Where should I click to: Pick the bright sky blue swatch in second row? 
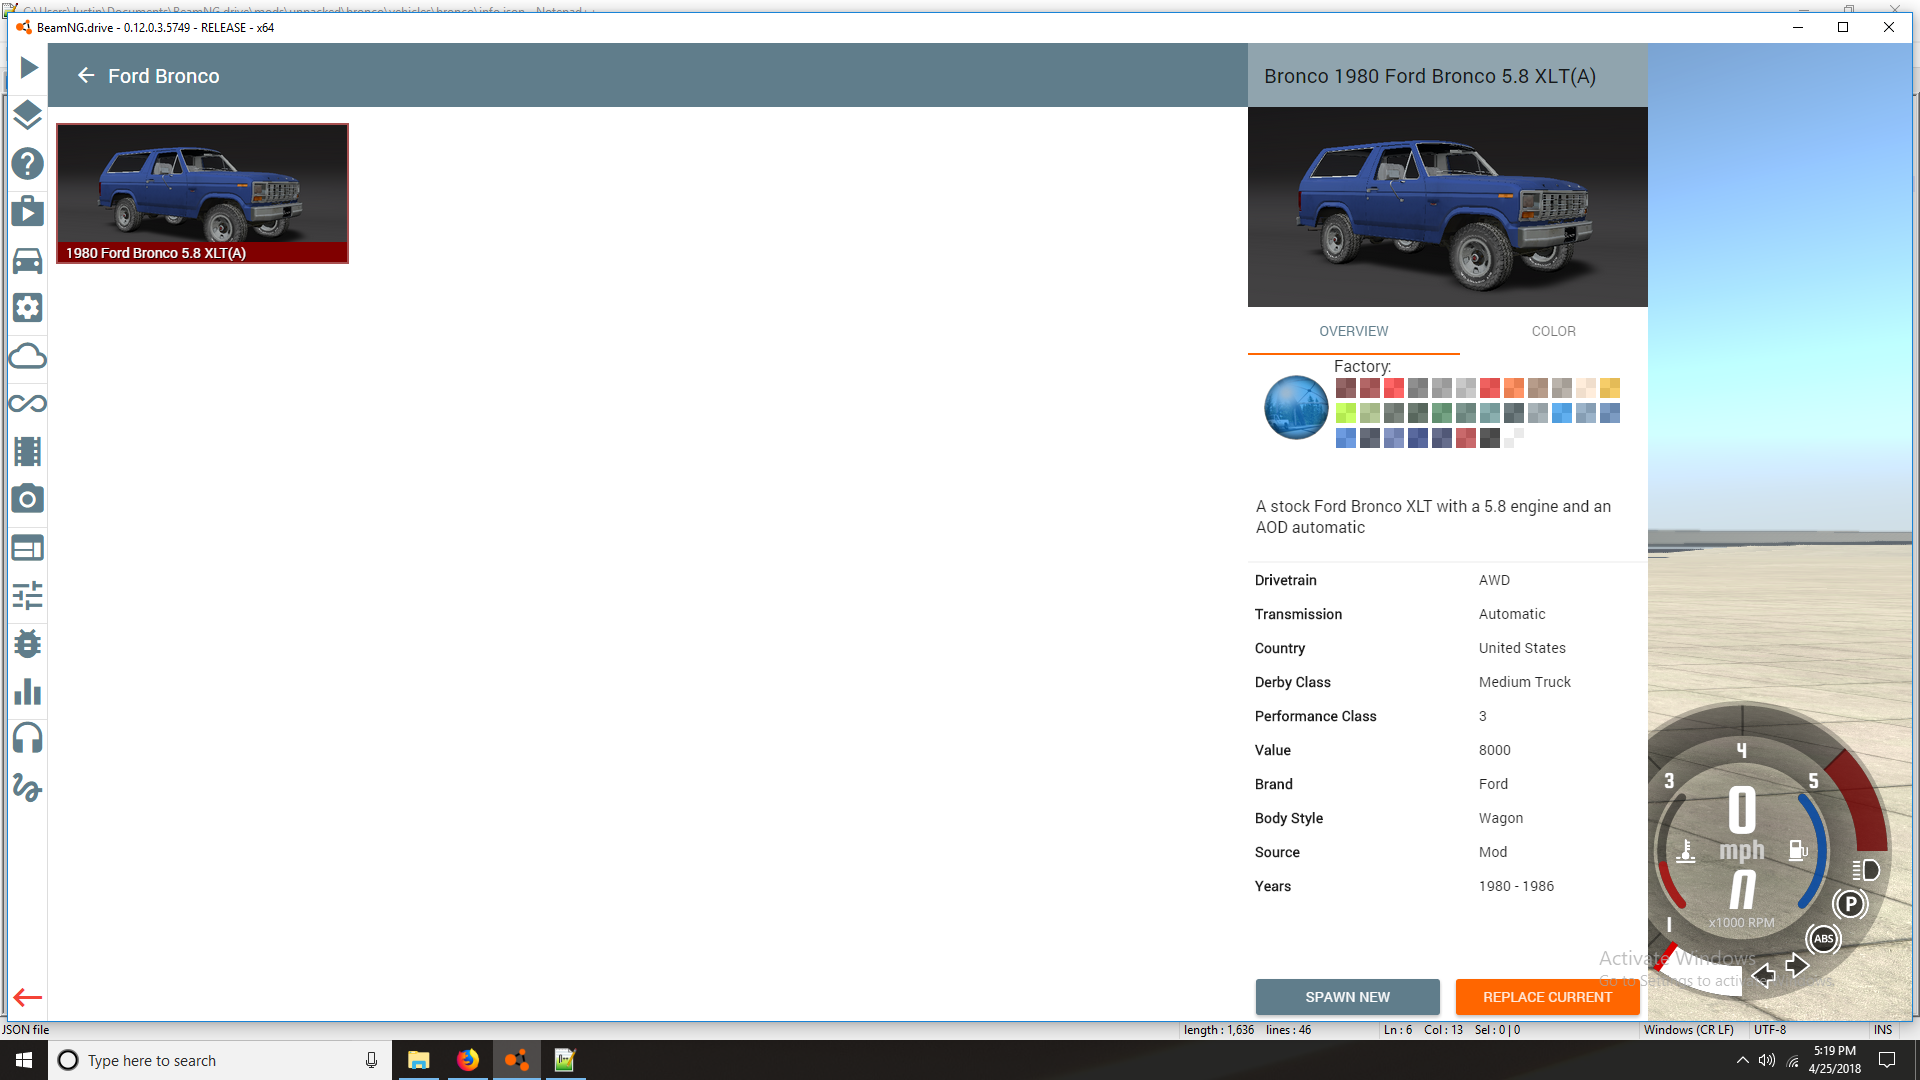pyautogui.click(x=1561, y=413)
